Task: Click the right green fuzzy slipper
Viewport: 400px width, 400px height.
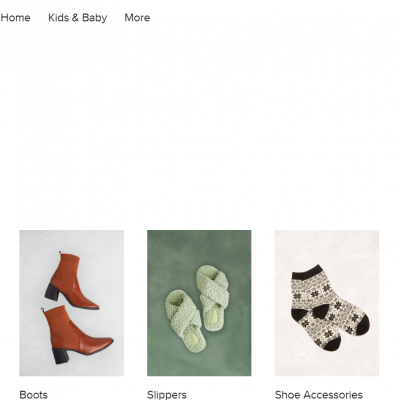Action: pyautogui.click(x=213, y=297)
